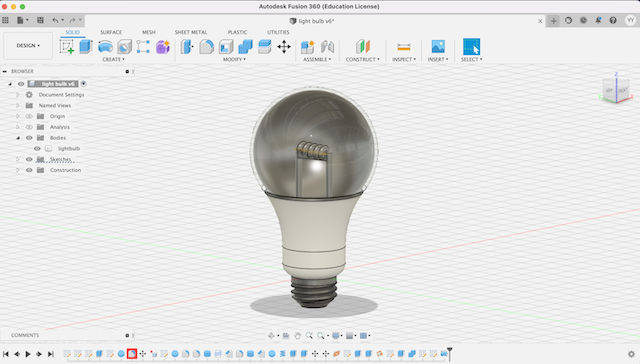Open the ASSEMBLE dropdown menu
This screenshot has width=640, height=364.
[x=317, y=59]
